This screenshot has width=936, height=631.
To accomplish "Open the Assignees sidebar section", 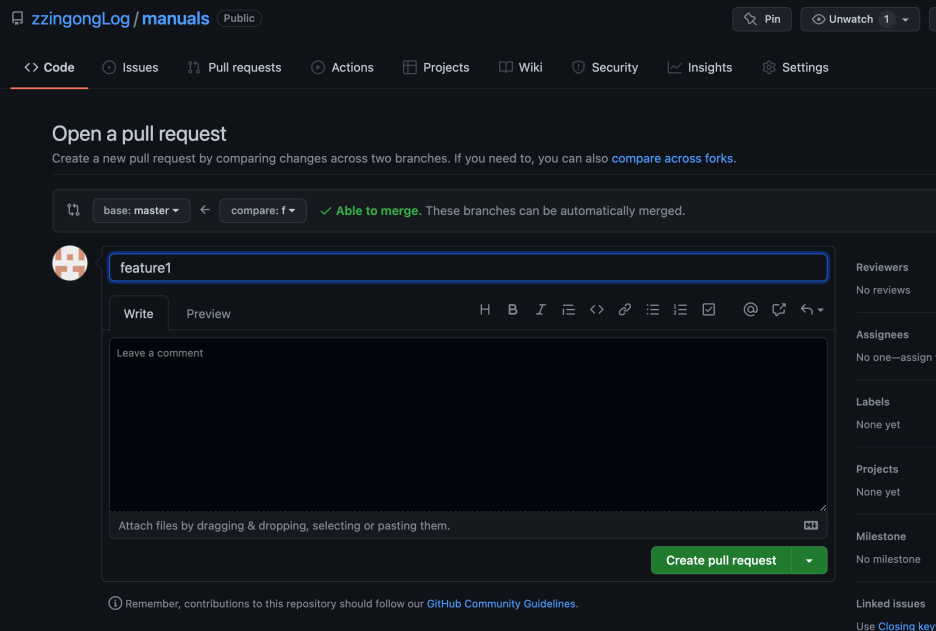I will pos(882,335).
